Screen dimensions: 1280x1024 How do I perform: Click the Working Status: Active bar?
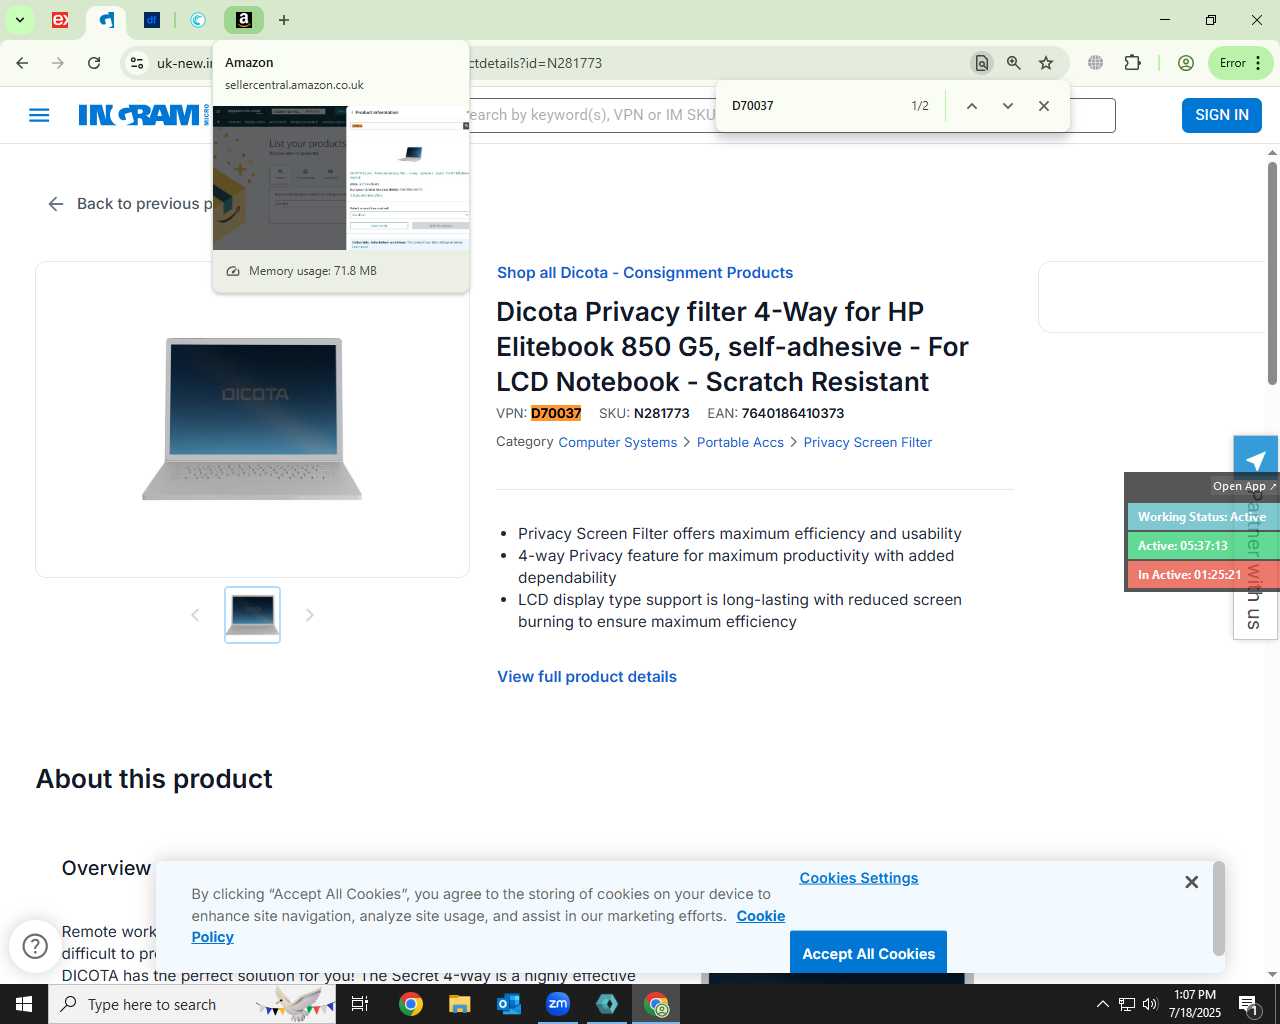click(x=1203, y=517)
